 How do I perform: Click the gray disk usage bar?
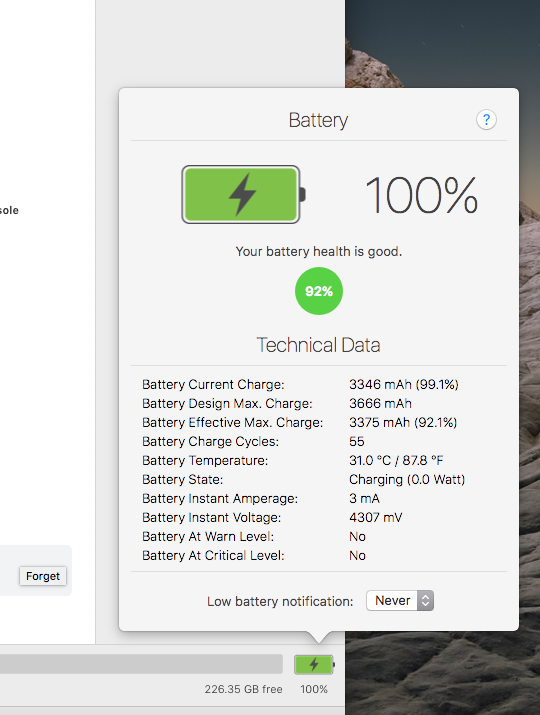tap(141, 664)
